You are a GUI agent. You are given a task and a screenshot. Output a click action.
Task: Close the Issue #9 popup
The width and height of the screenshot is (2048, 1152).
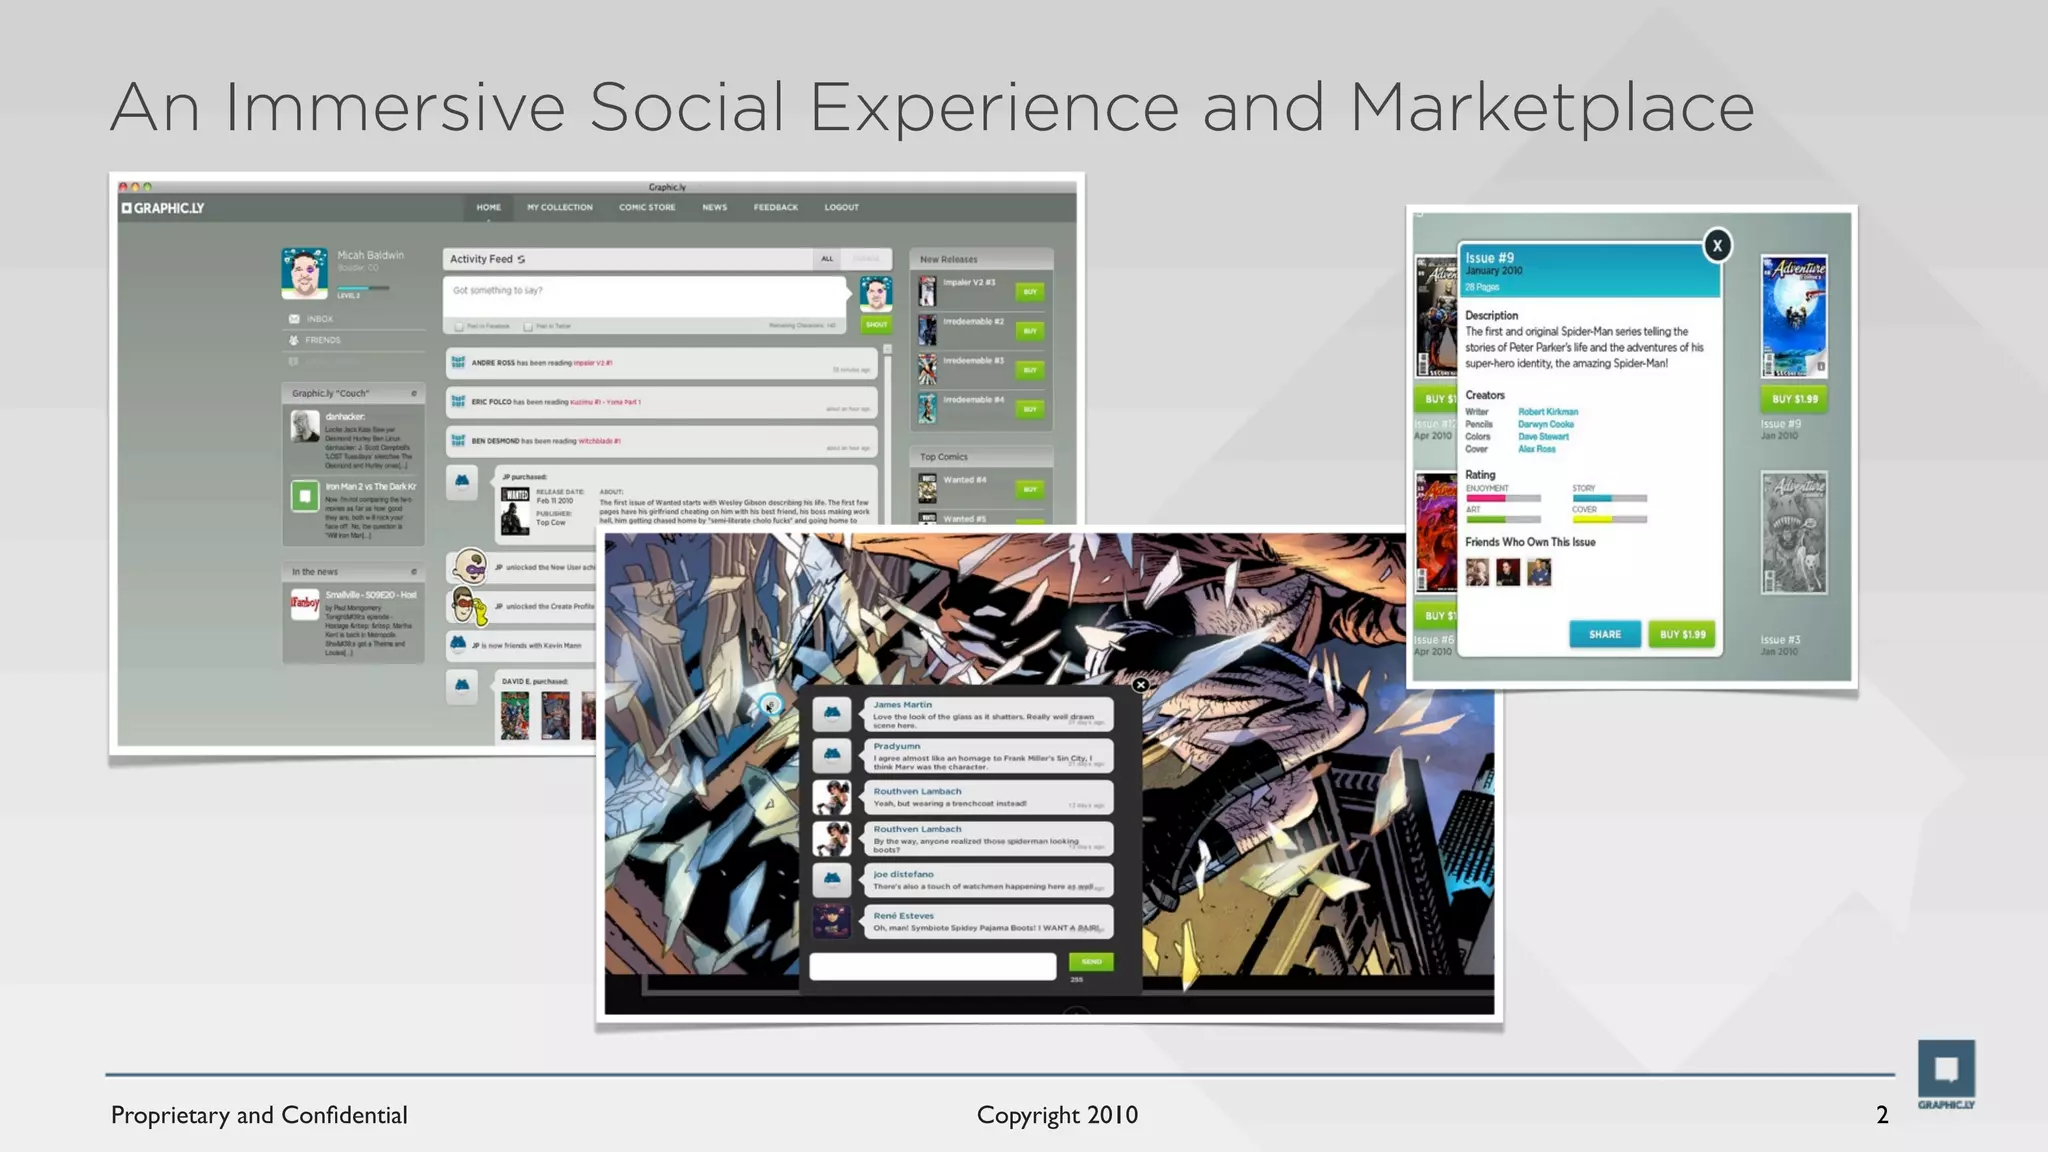[1717, 245]
